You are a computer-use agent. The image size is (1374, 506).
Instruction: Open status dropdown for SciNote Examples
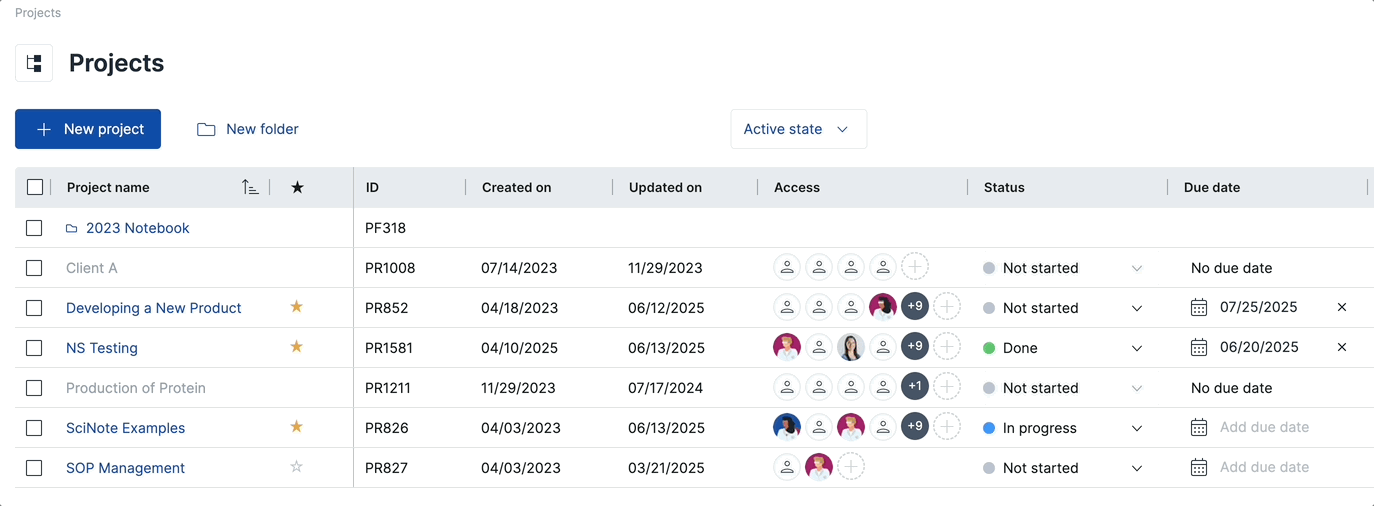pos(1136,428)
